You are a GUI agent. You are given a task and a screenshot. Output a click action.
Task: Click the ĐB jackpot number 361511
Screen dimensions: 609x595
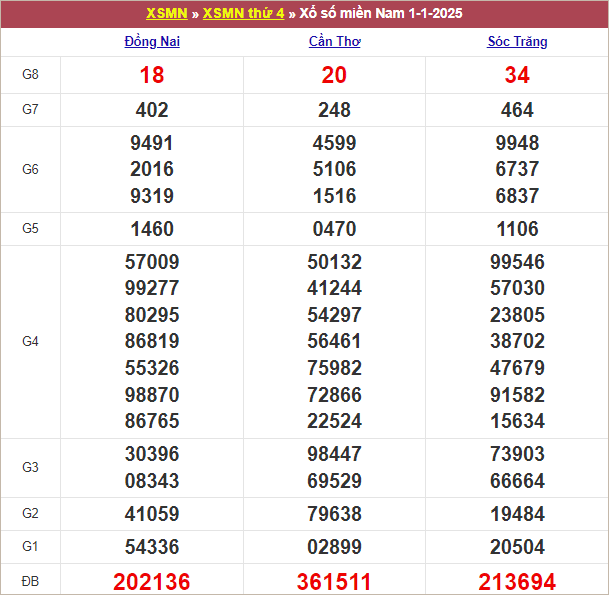tap(334, 582)
